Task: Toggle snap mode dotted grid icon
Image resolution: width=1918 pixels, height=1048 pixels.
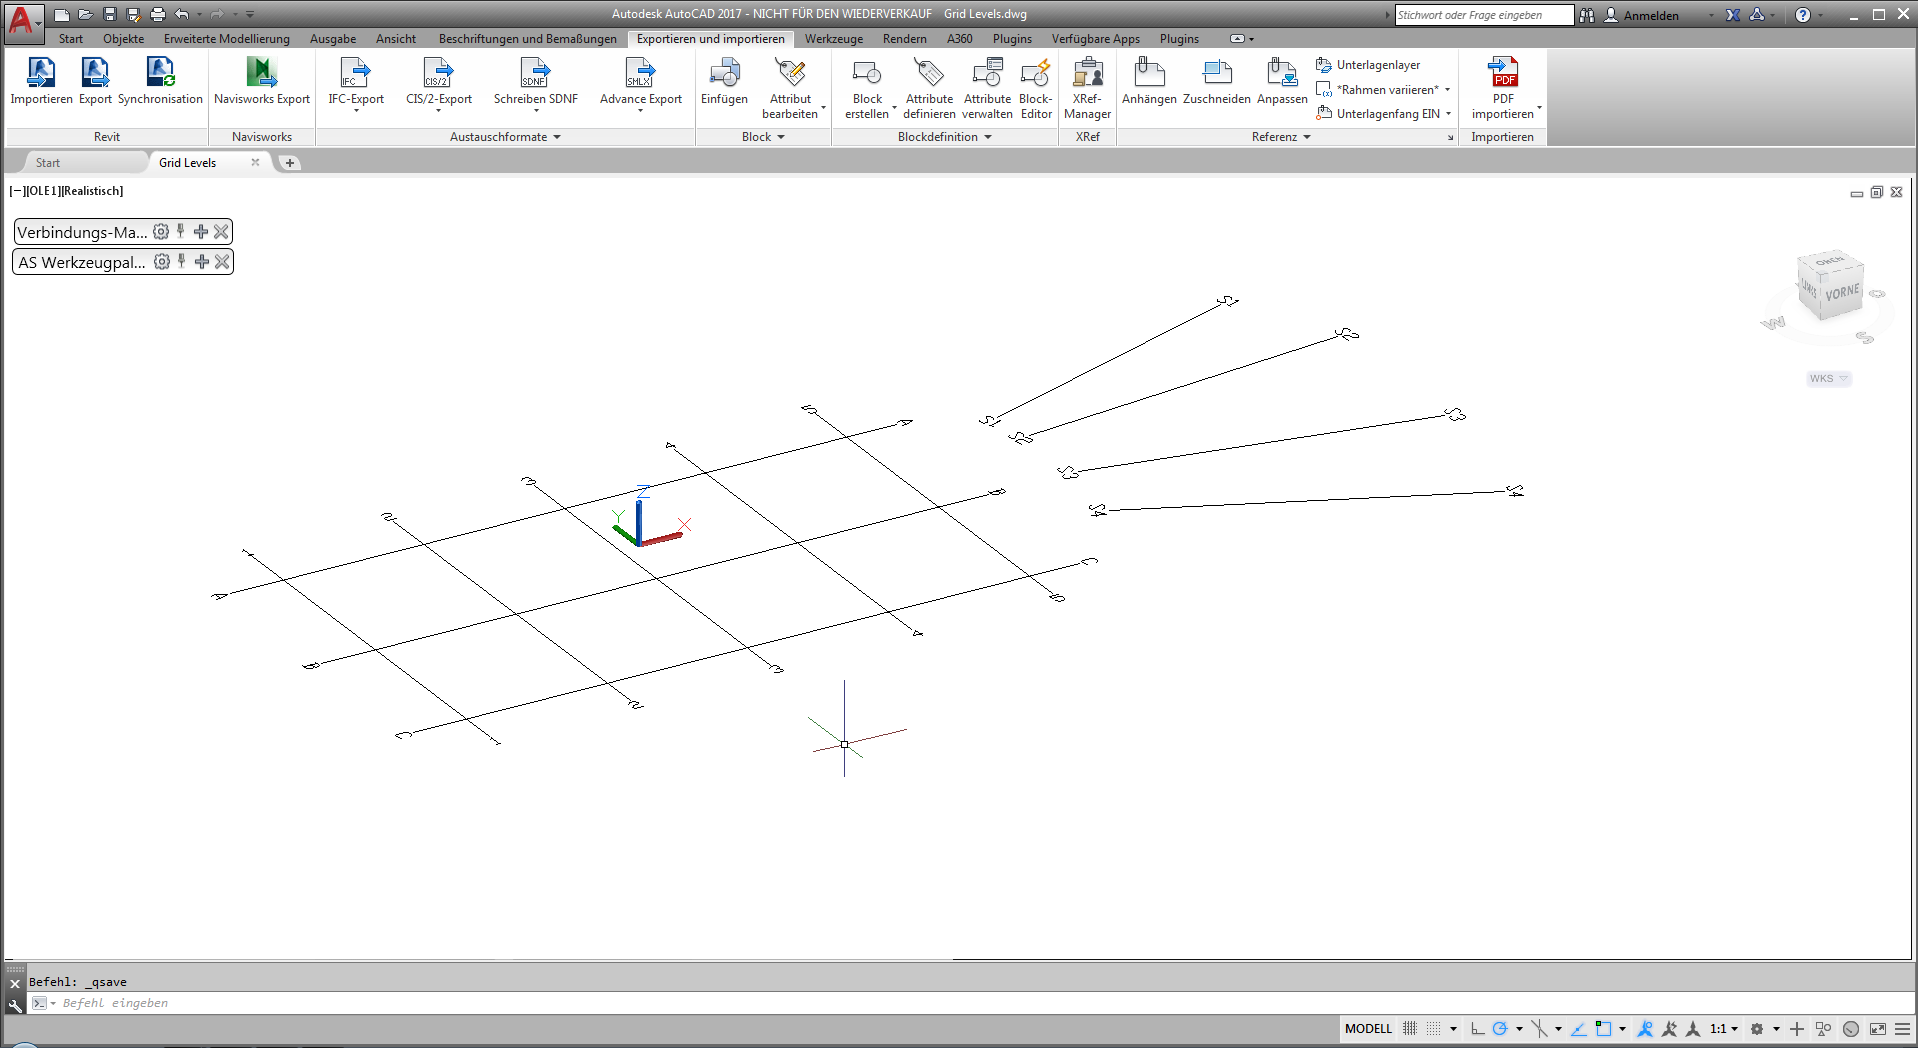Action: coord(1434,1028)
